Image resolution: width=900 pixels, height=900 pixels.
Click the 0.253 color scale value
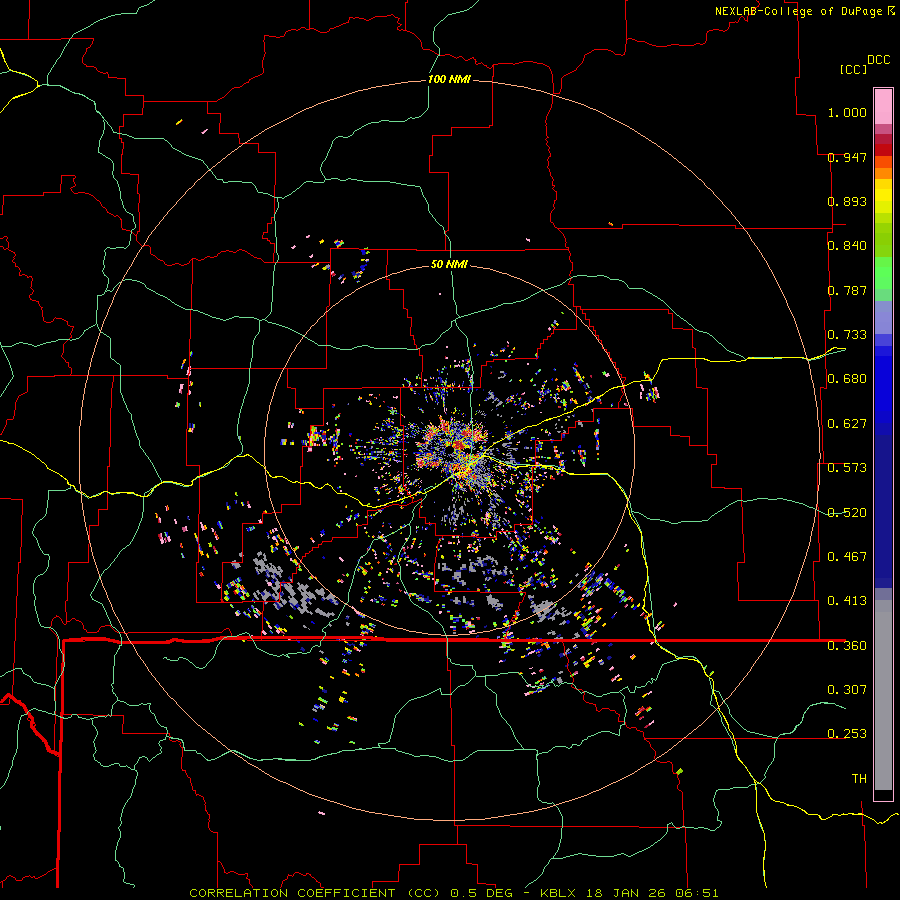pyautogui.click(x=847, y=734)
